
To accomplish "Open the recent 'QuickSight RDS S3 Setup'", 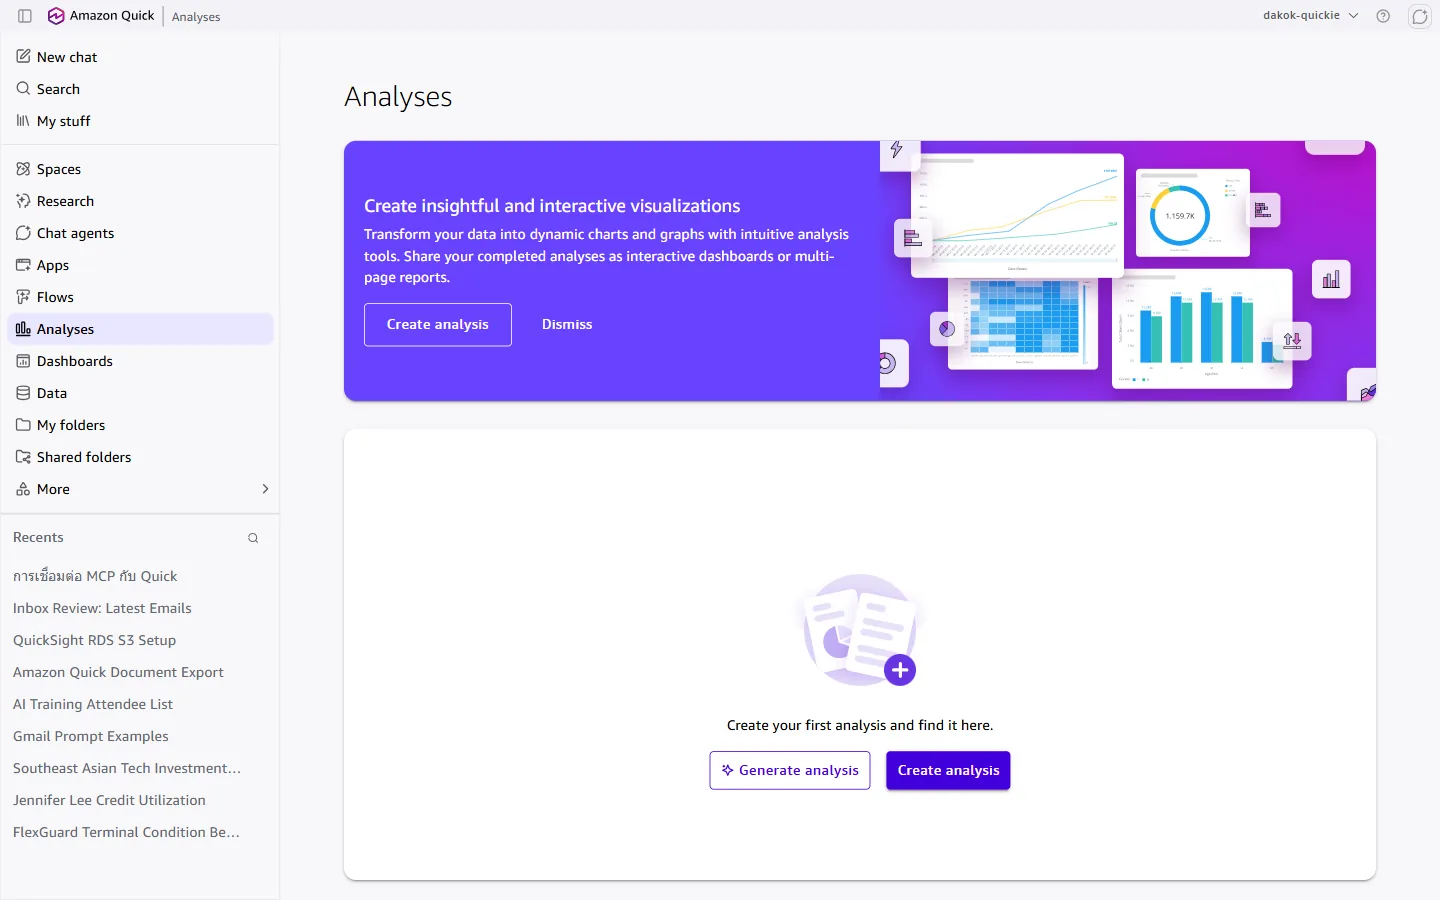I will (x=94, y=640).
